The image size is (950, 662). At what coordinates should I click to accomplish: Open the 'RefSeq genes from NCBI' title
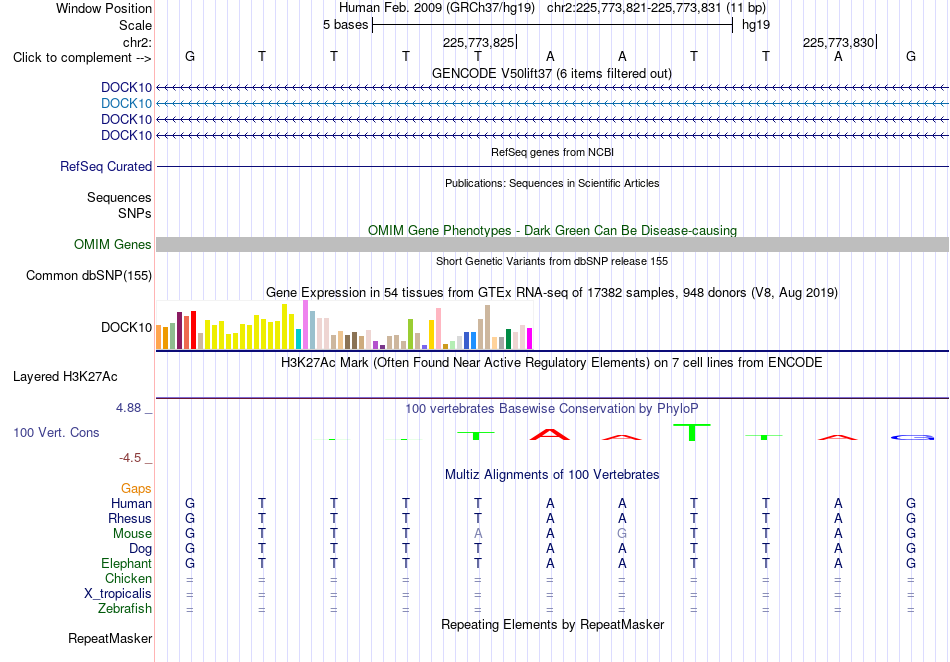click(x=552, y=152)
